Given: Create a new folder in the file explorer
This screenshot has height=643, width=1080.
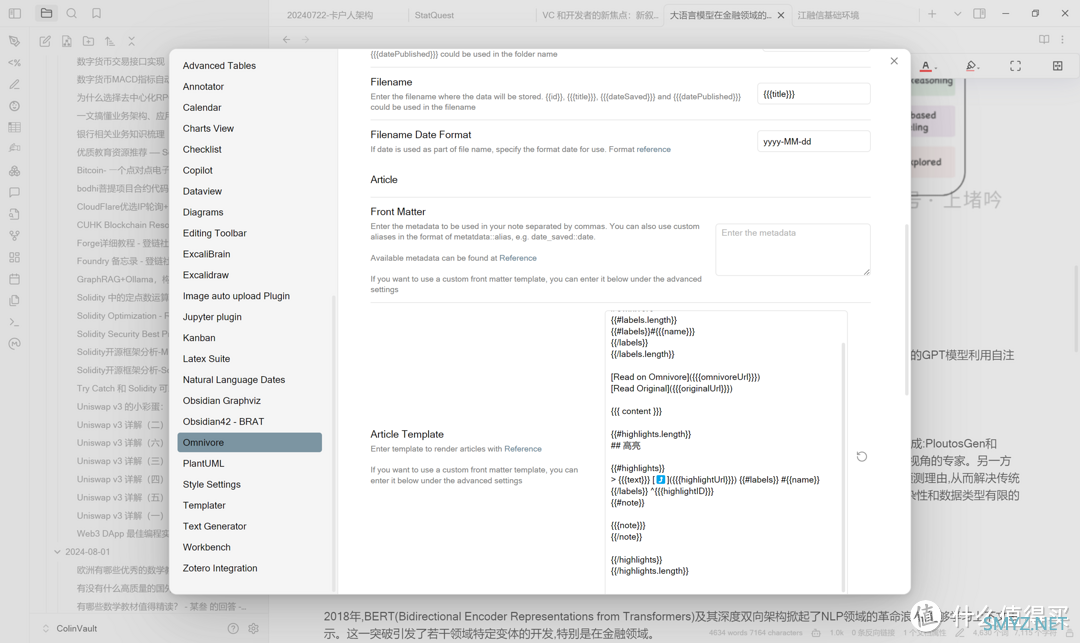Looking at the screenshot, I should coord(88,41).
